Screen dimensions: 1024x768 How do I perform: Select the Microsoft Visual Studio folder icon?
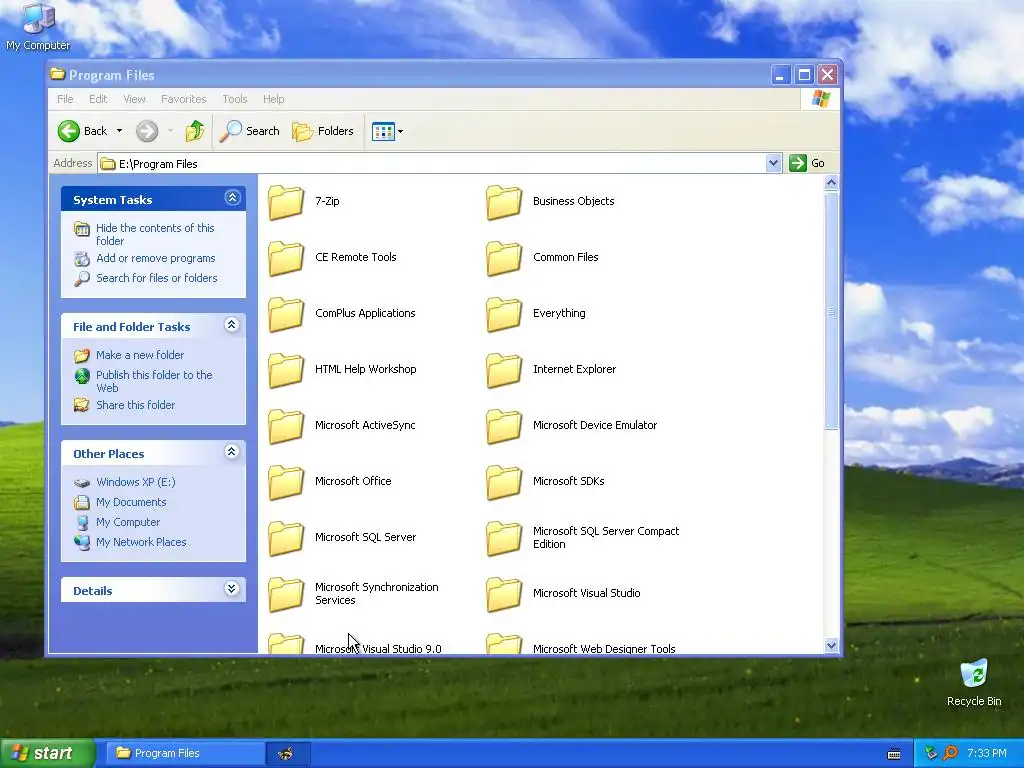[x=504, y=593]
